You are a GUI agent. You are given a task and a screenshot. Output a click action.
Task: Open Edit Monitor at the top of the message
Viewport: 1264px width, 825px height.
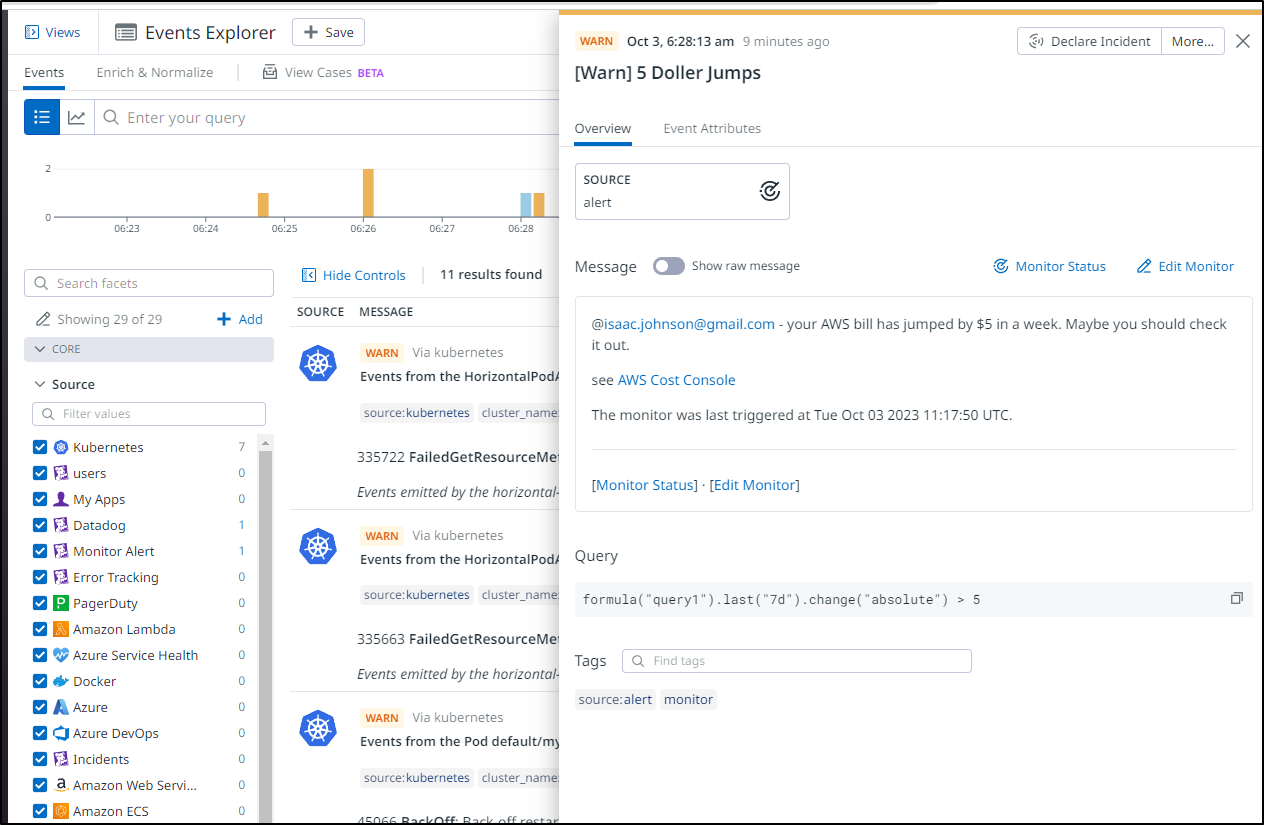1185,266
